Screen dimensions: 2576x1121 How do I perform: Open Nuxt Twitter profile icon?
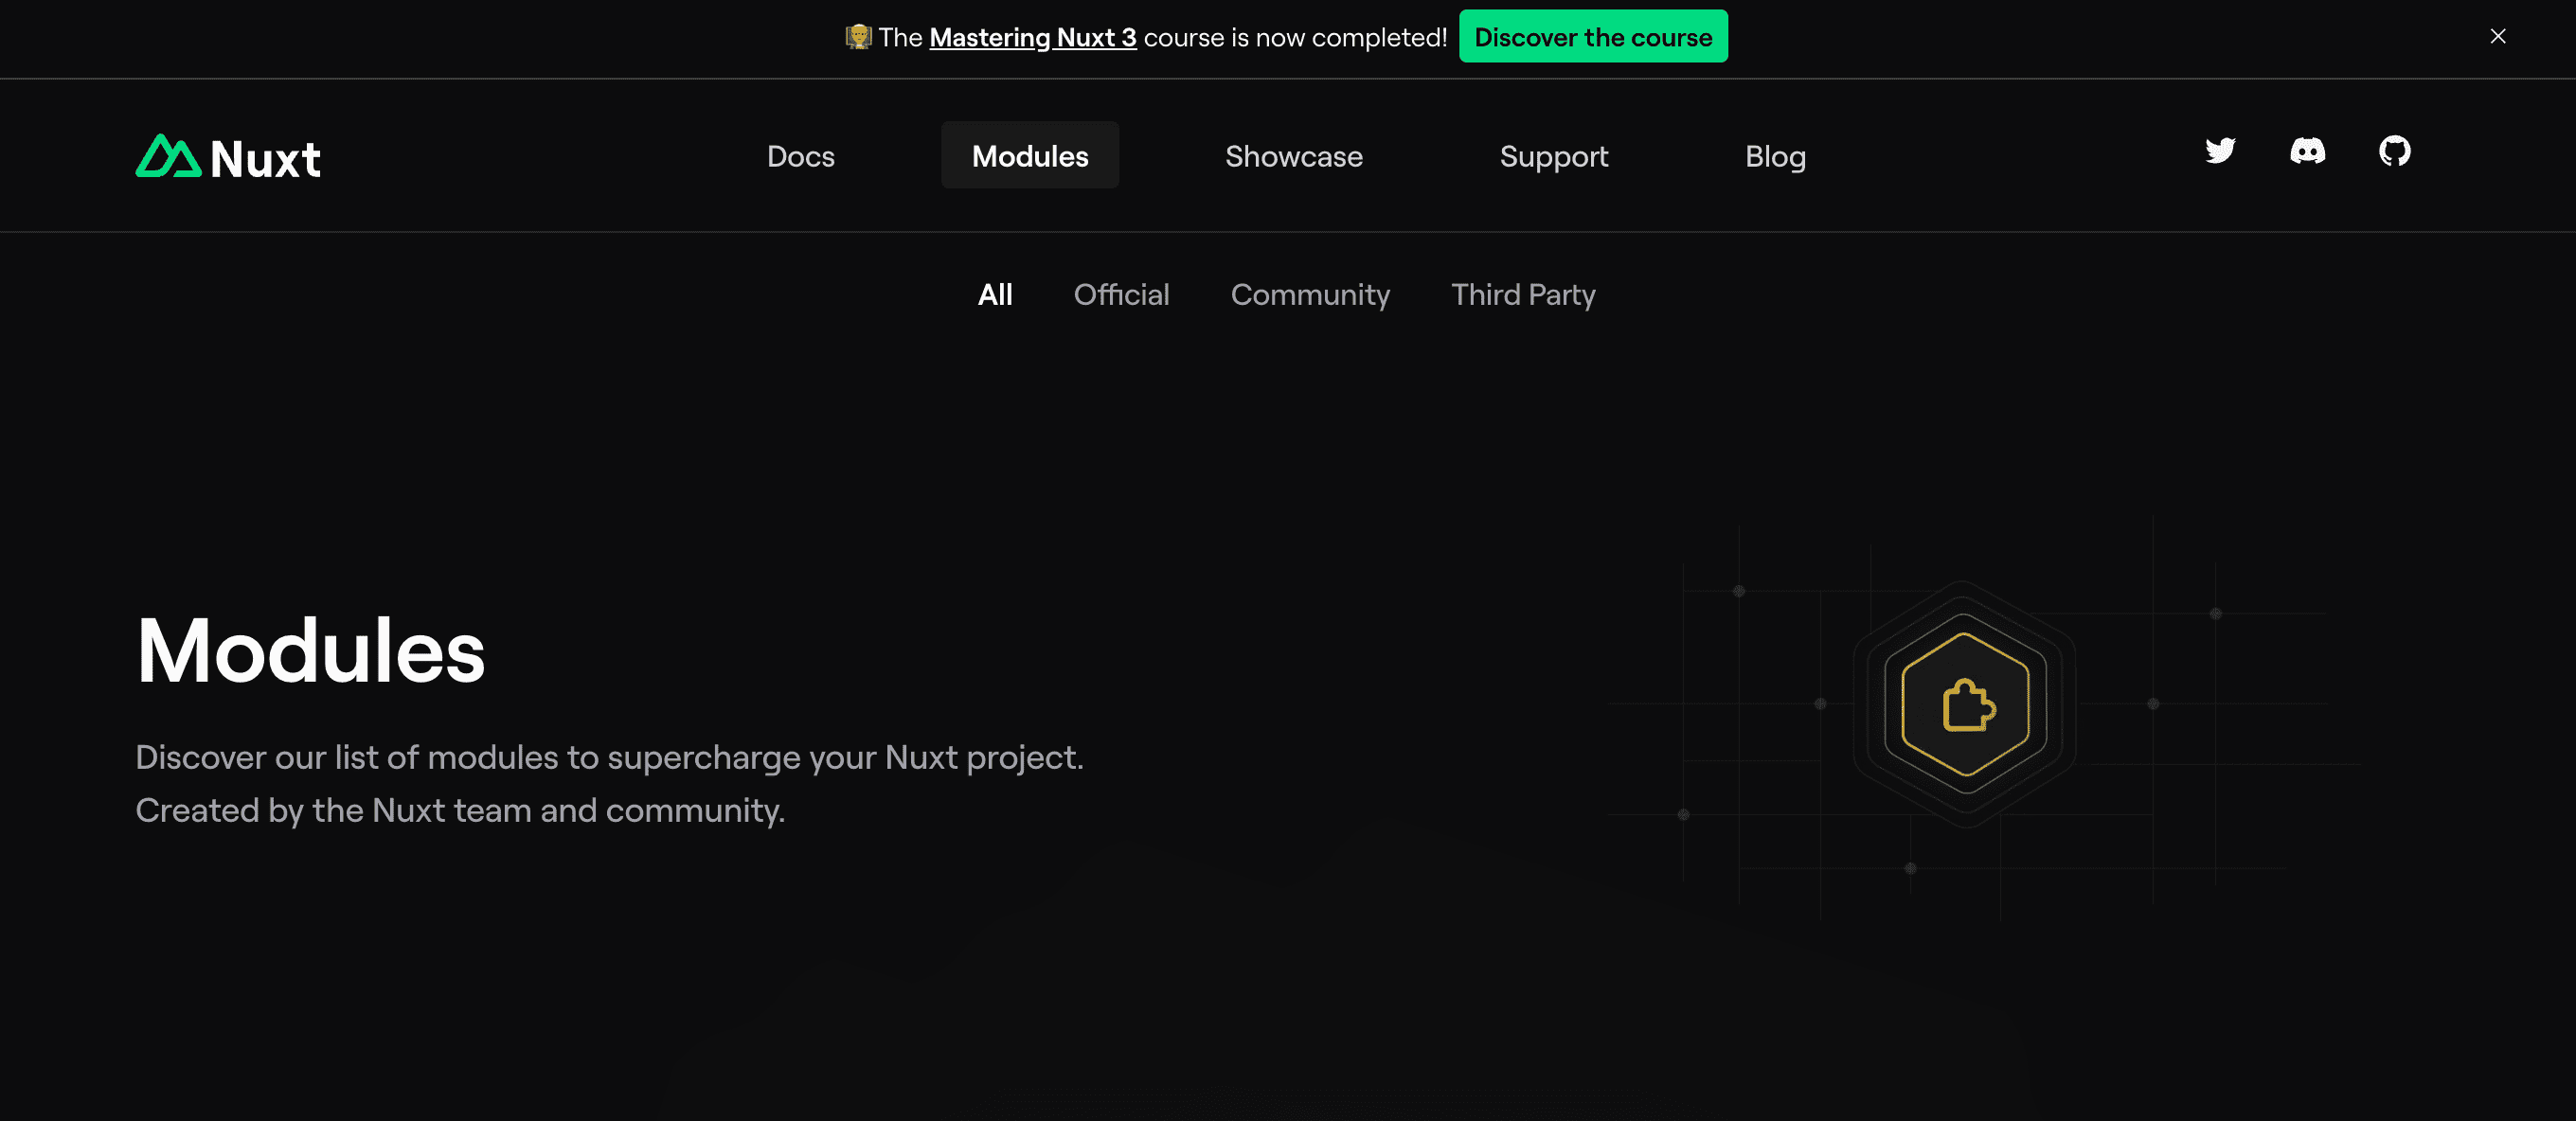[x=2220, y=151]
